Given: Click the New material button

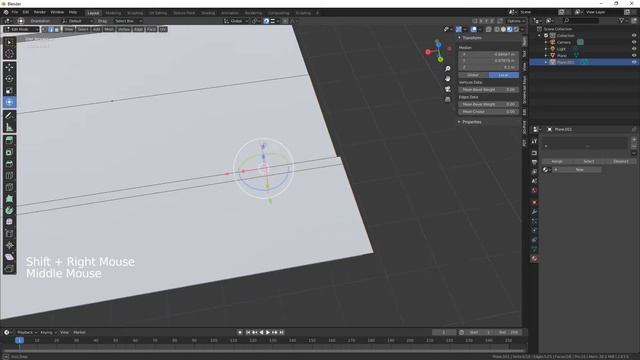Looking at the screenshot, I should tap(577, 169).
